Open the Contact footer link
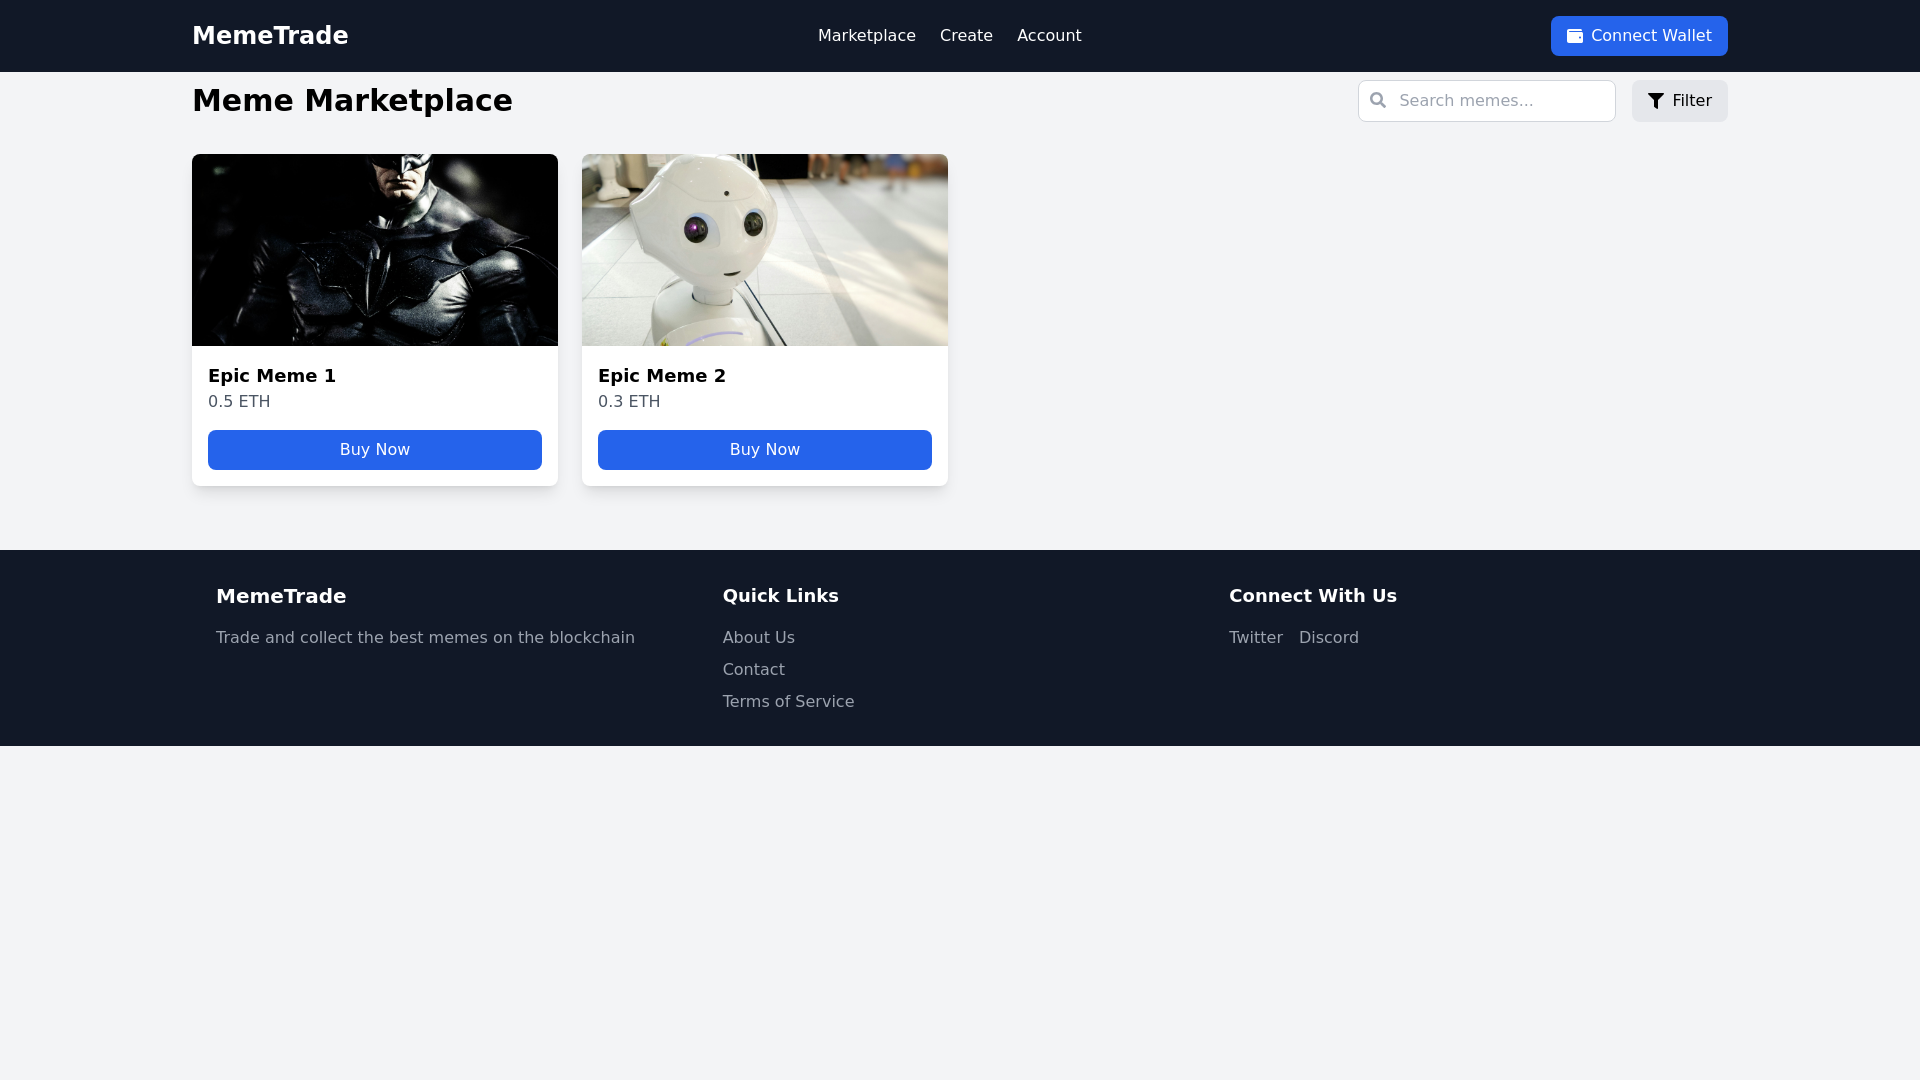This screenshot has height=1080, width=1920. (x=754, y=670)
